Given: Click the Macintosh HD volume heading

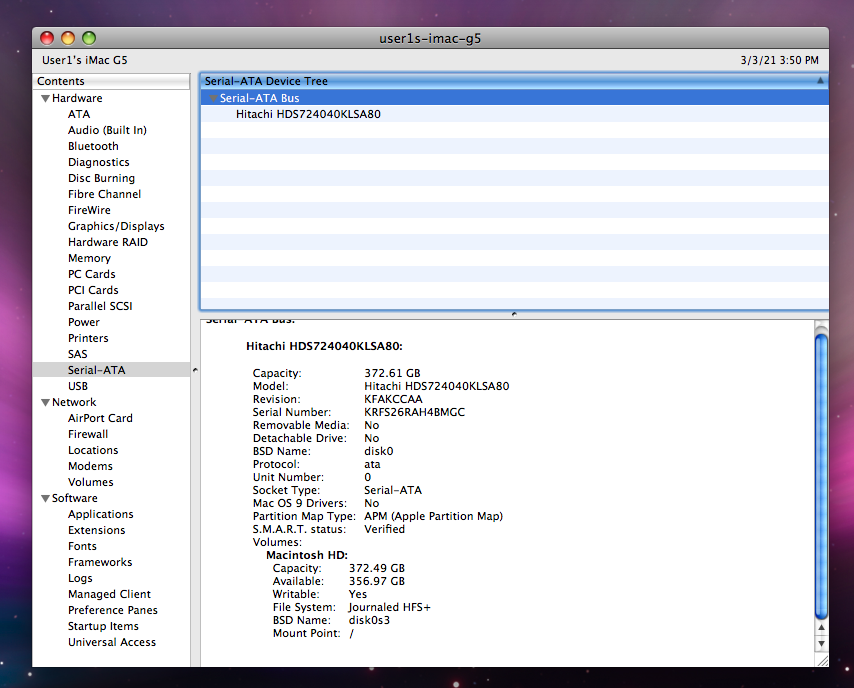Looking at the screenshot, I should tap(307, 555).
